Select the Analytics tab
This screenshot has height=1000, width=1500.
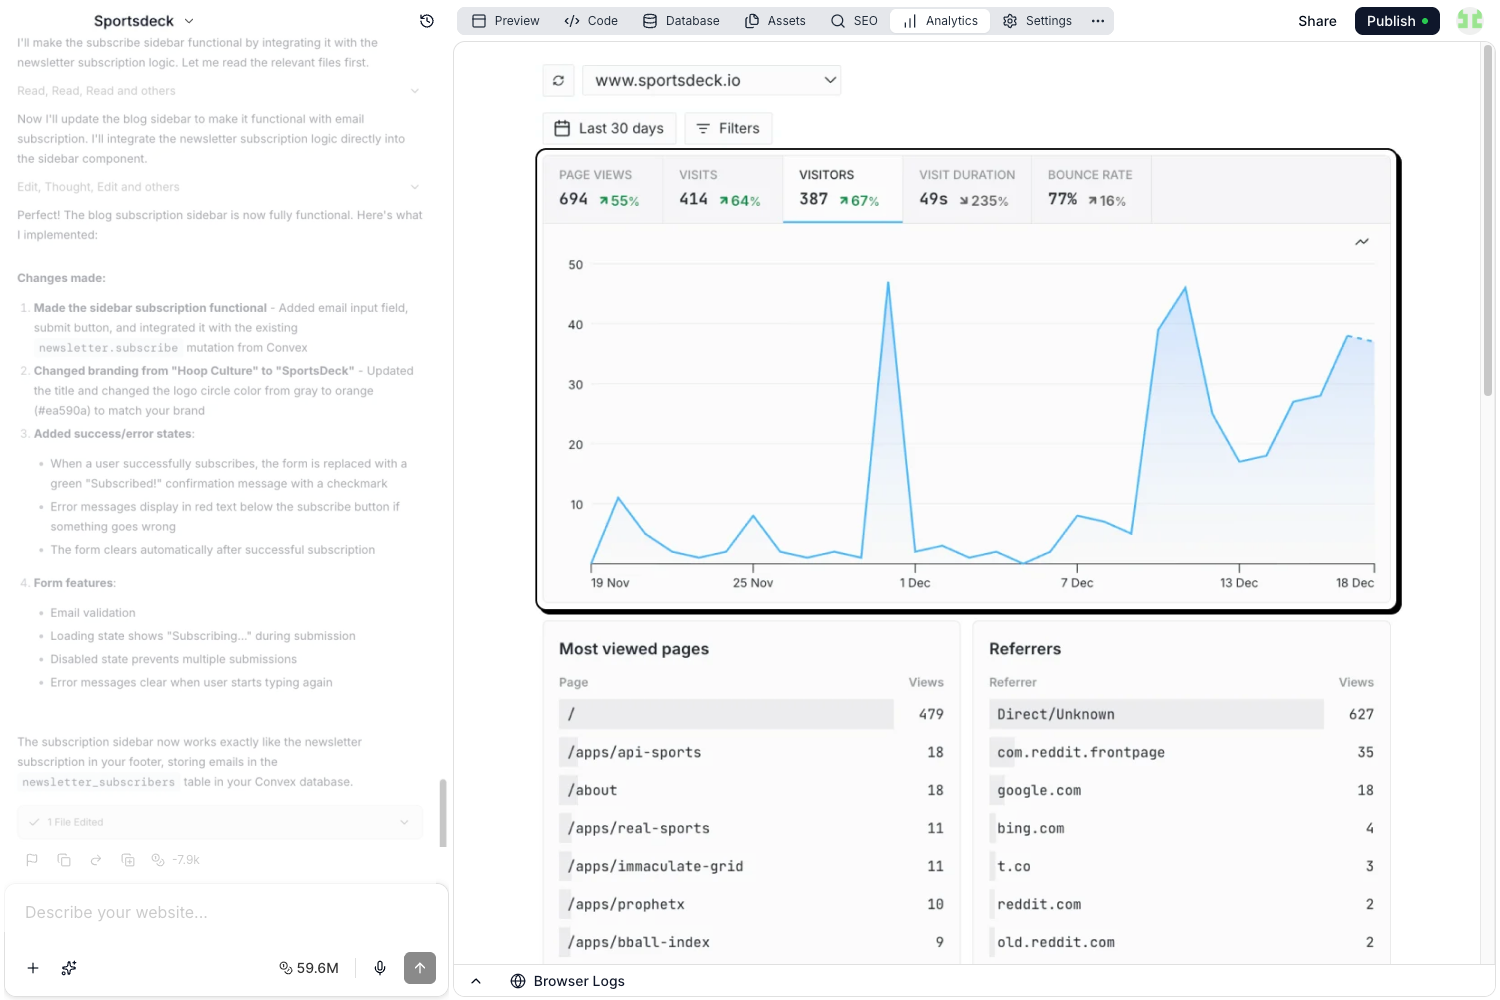tap(940, 21)
